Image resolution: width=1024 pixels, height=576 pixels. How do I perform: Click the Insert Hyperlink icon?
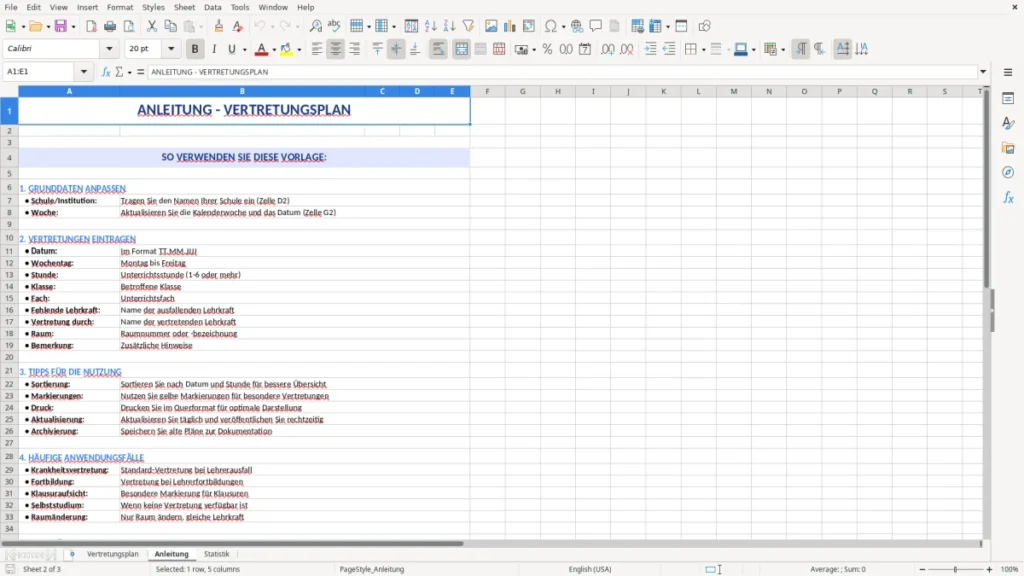[577, 26]
